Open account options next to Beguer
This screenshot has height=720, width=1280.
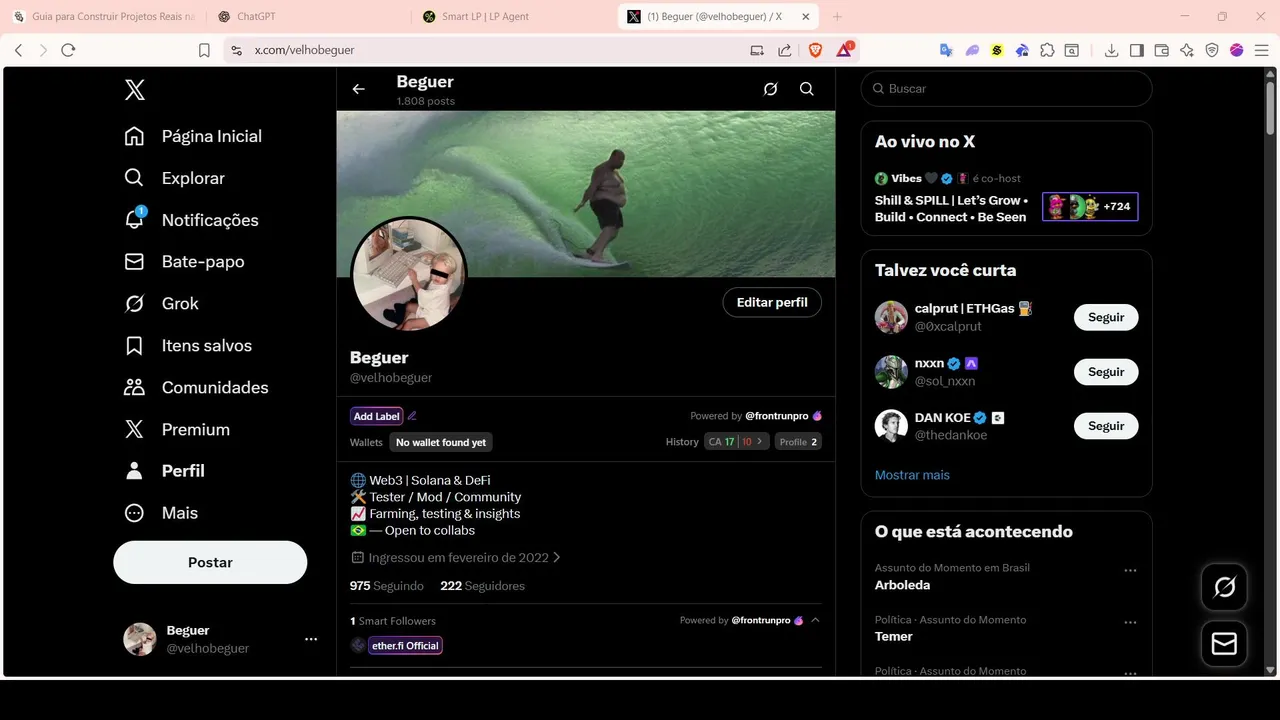pyautogui.click(x=311, y=639)
